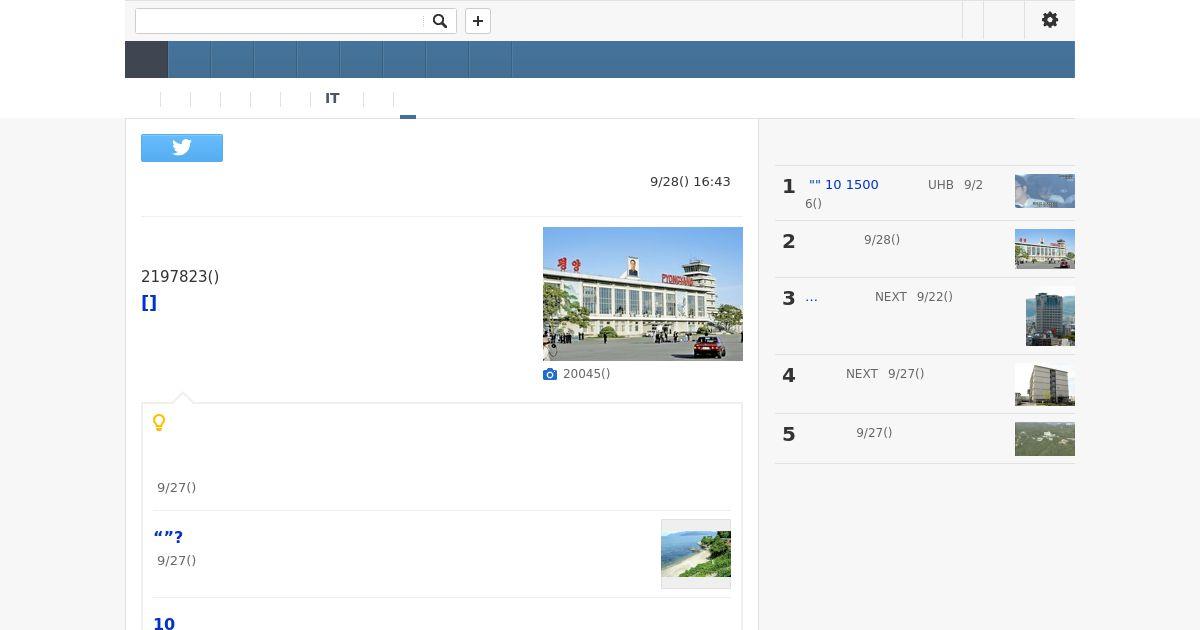The height and width of the screenshot is (630, 1200).
Task: Open related article link dated 9/27 with quotes
Action: pos(168,537)
